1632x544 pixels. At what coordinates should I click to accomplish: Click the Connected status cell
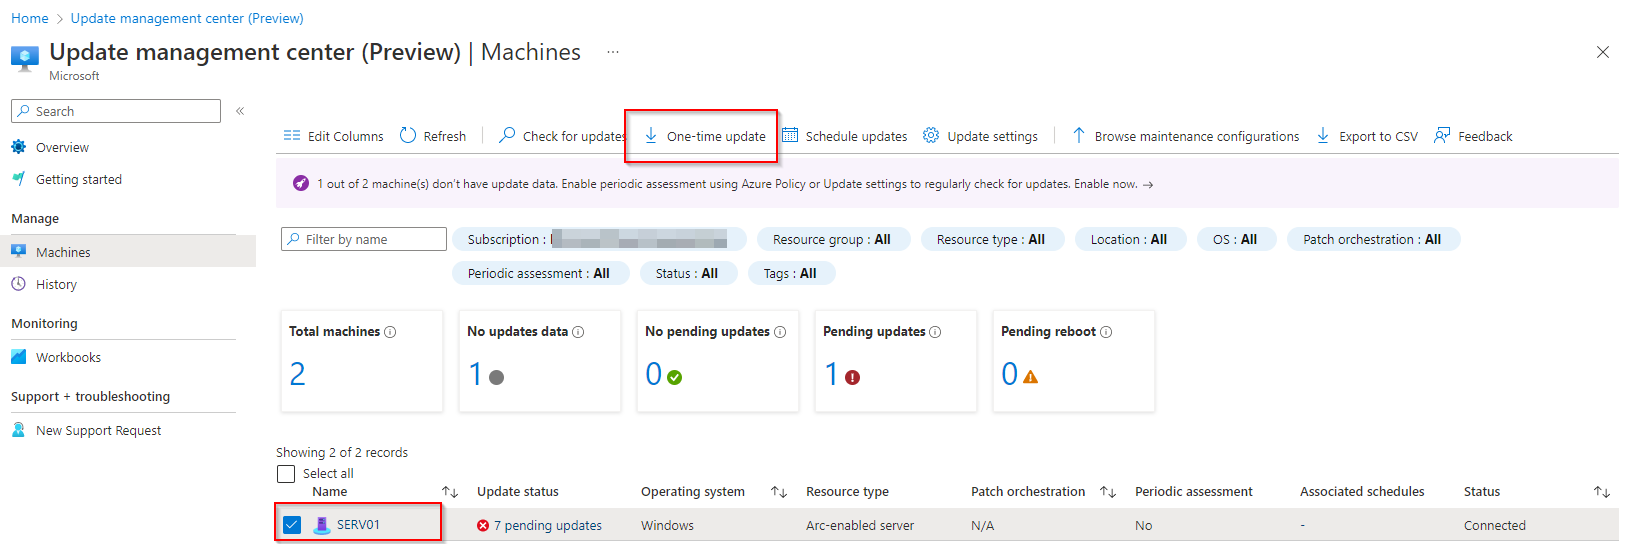[x=1495, y=525]
